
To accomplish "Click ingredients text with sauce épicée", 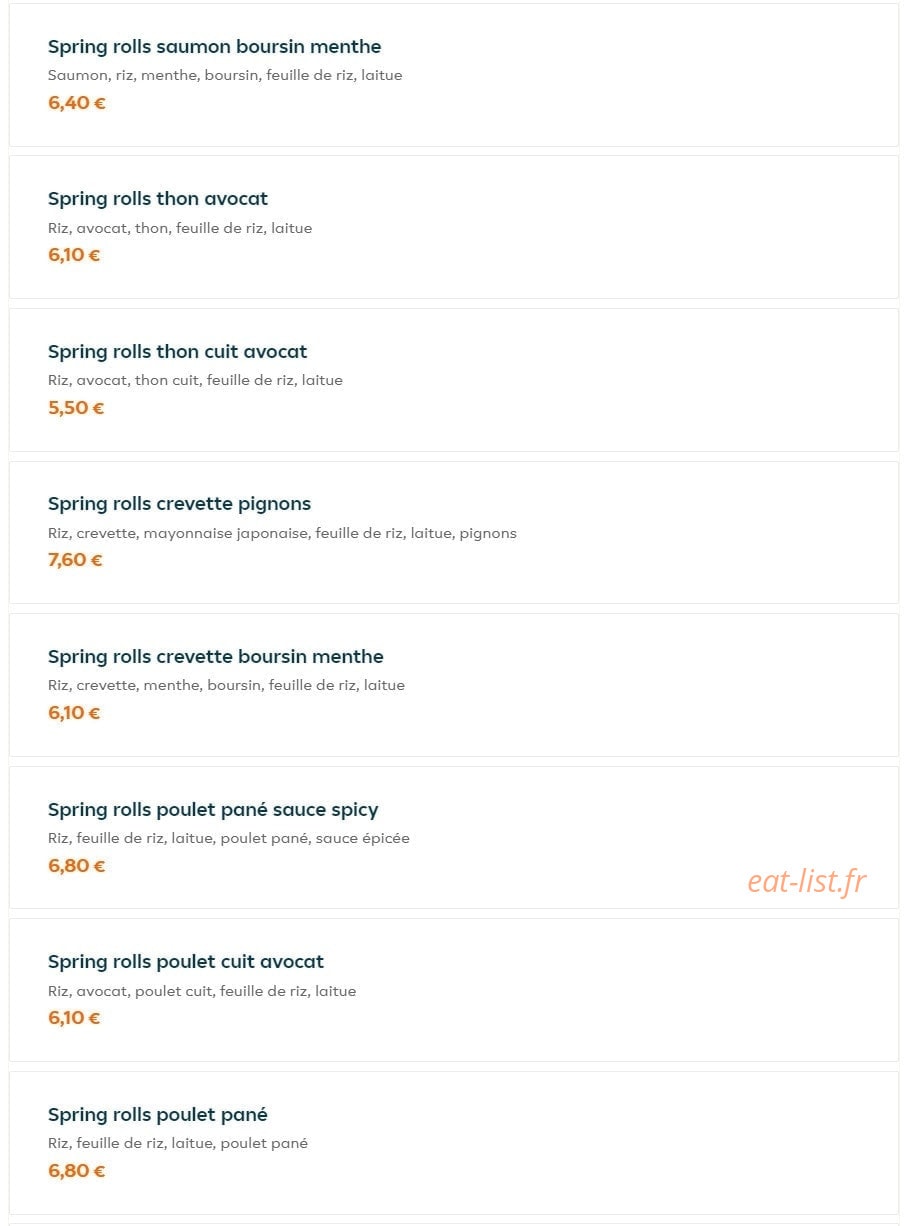I will click(x=229, y=838).
